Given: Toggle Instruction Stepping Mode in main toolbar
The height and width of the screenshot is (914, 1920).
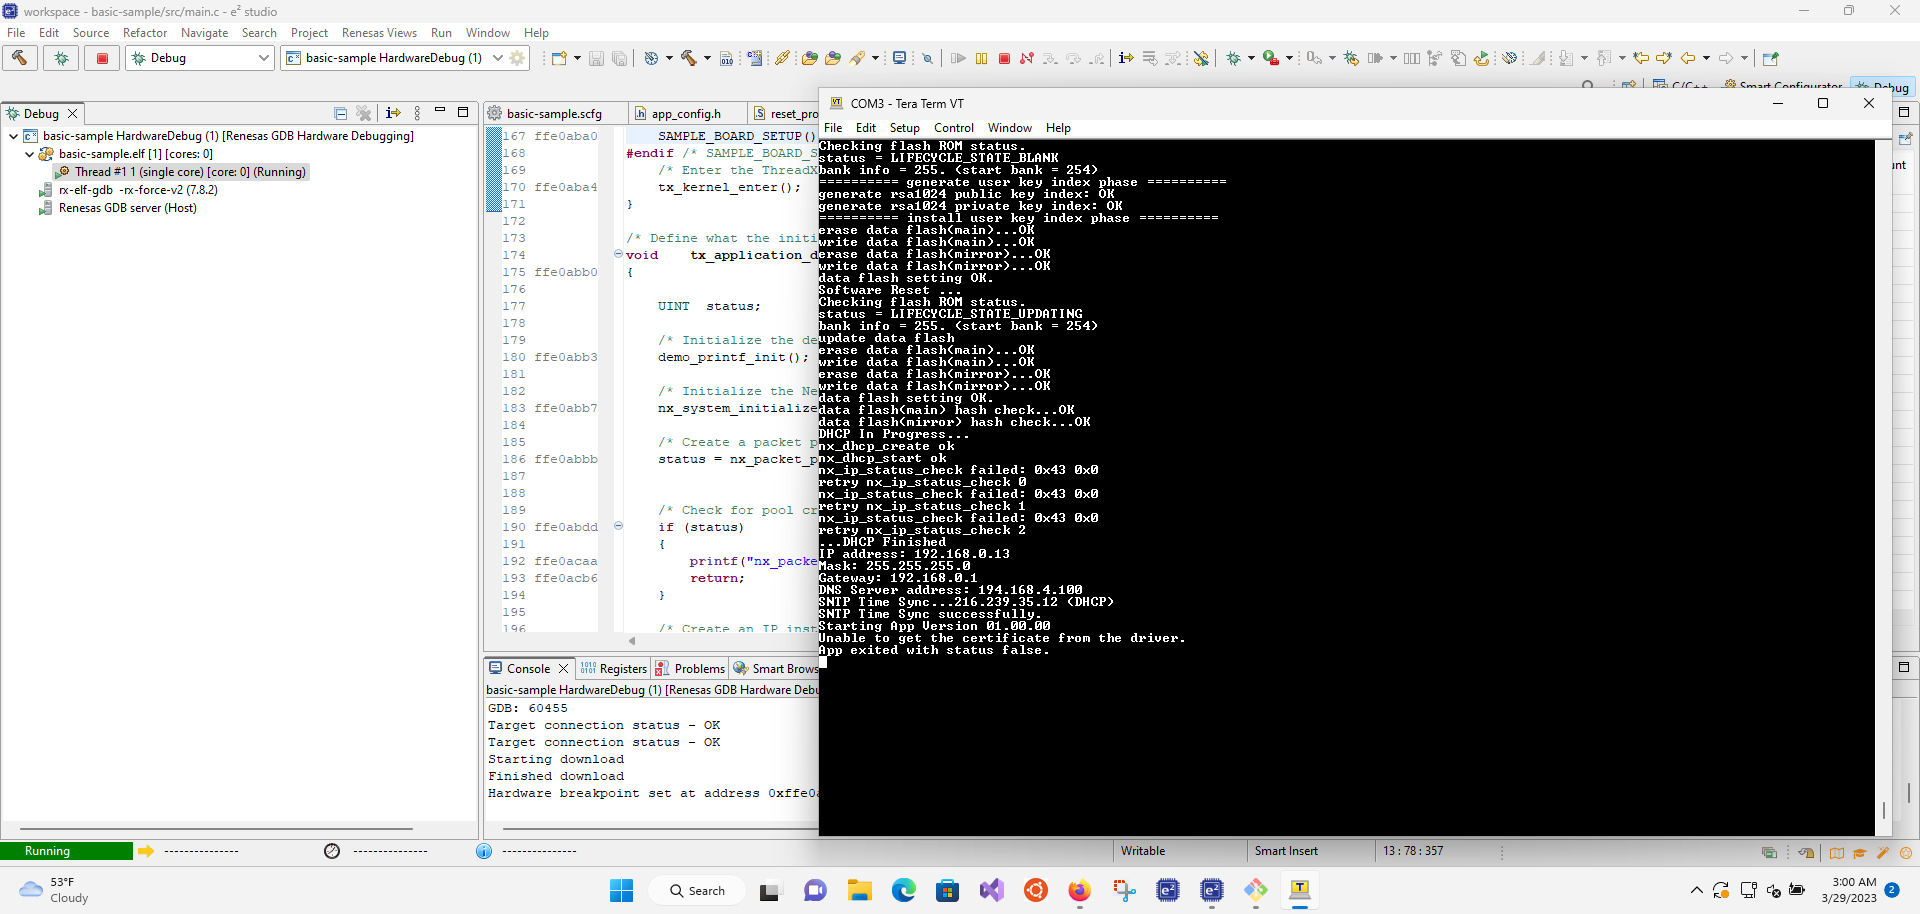Looking at the screenshot, I should pos(1126,58).
